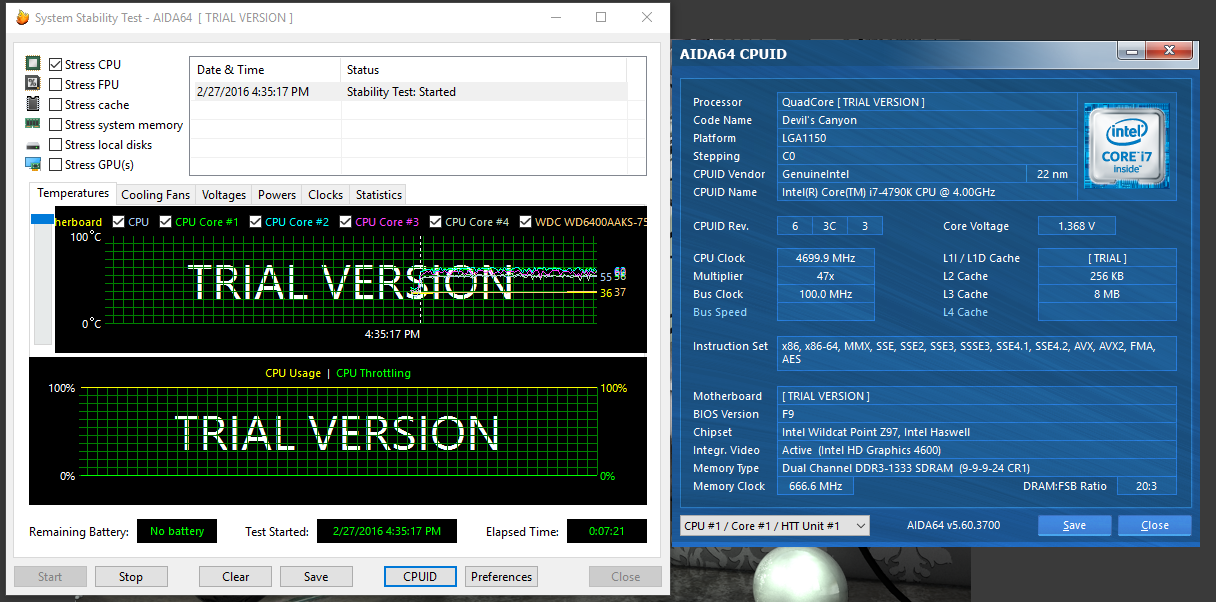Click the FPU percent chip icon

(33, 84)
